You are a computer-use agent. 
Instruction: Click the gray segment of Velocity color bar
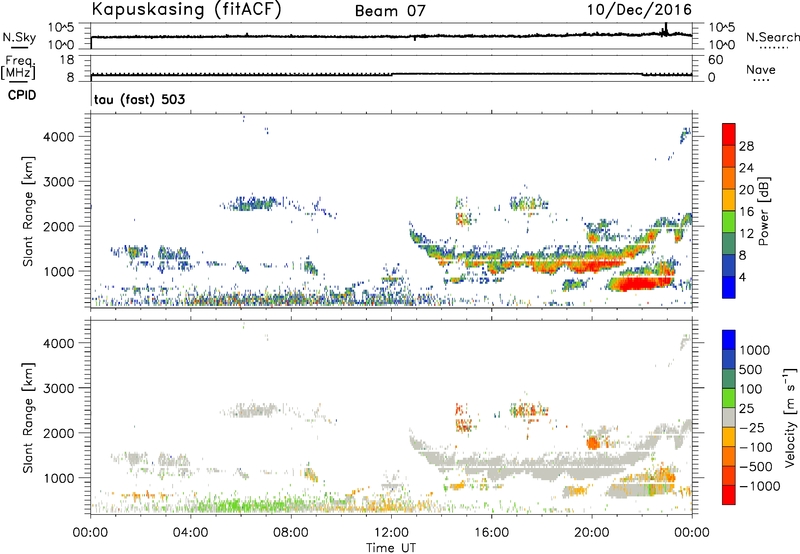[x=729, y=417]
